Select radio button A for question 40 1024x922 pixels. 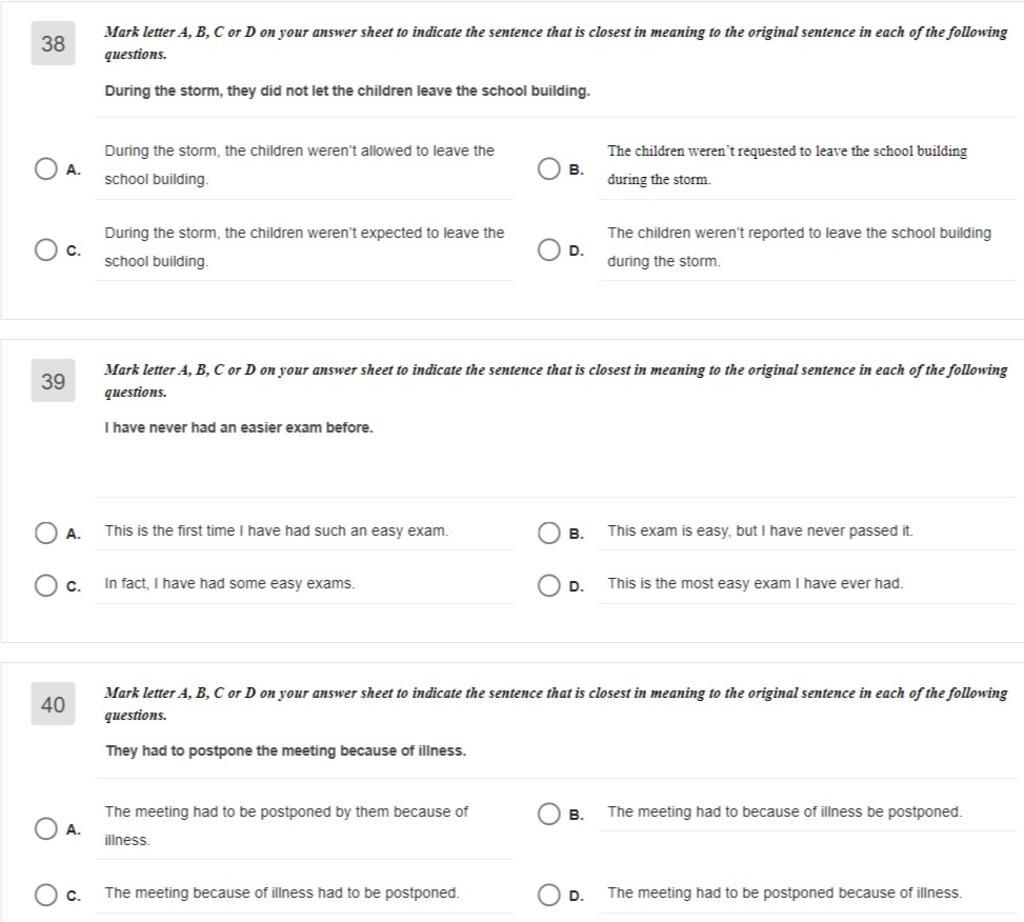[x=46, y=829]
